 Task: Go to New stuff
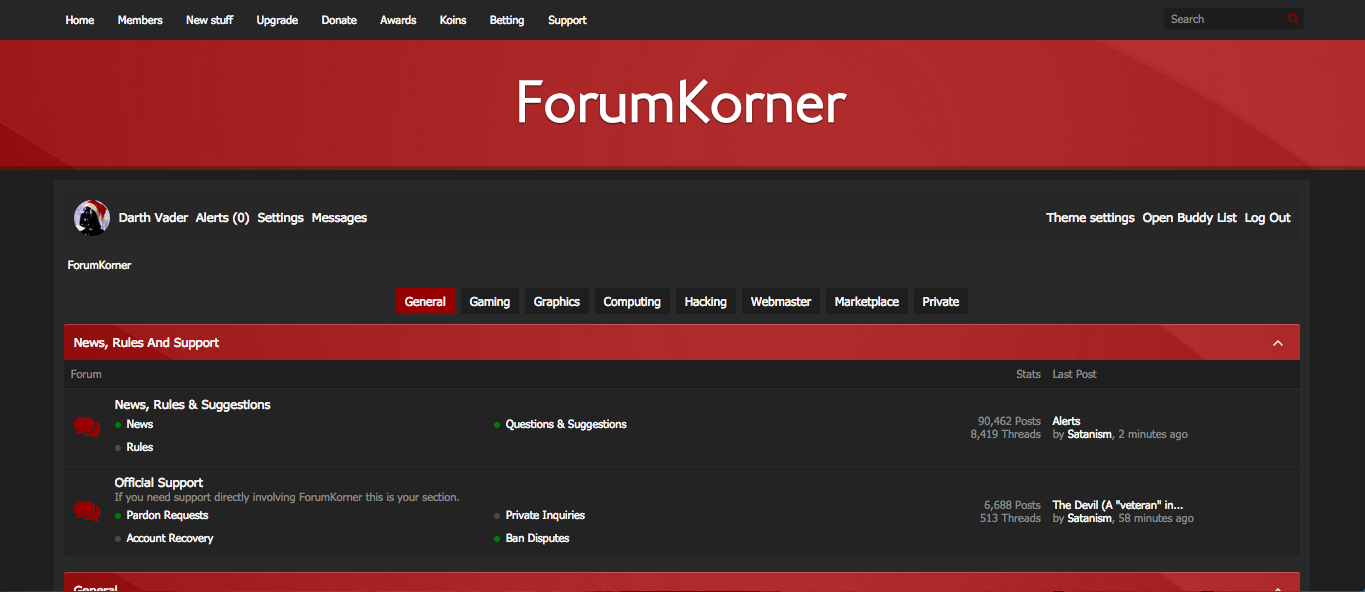coord(210,20)
